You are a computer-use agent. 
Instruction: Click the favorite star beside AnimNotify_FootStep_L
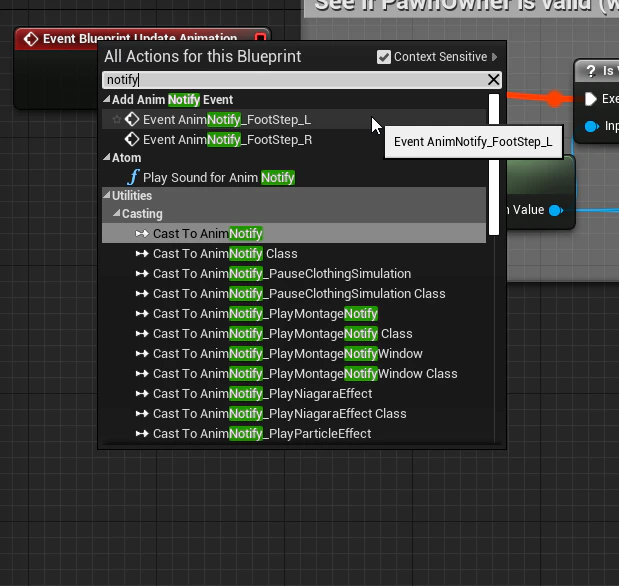pos(116,119)
